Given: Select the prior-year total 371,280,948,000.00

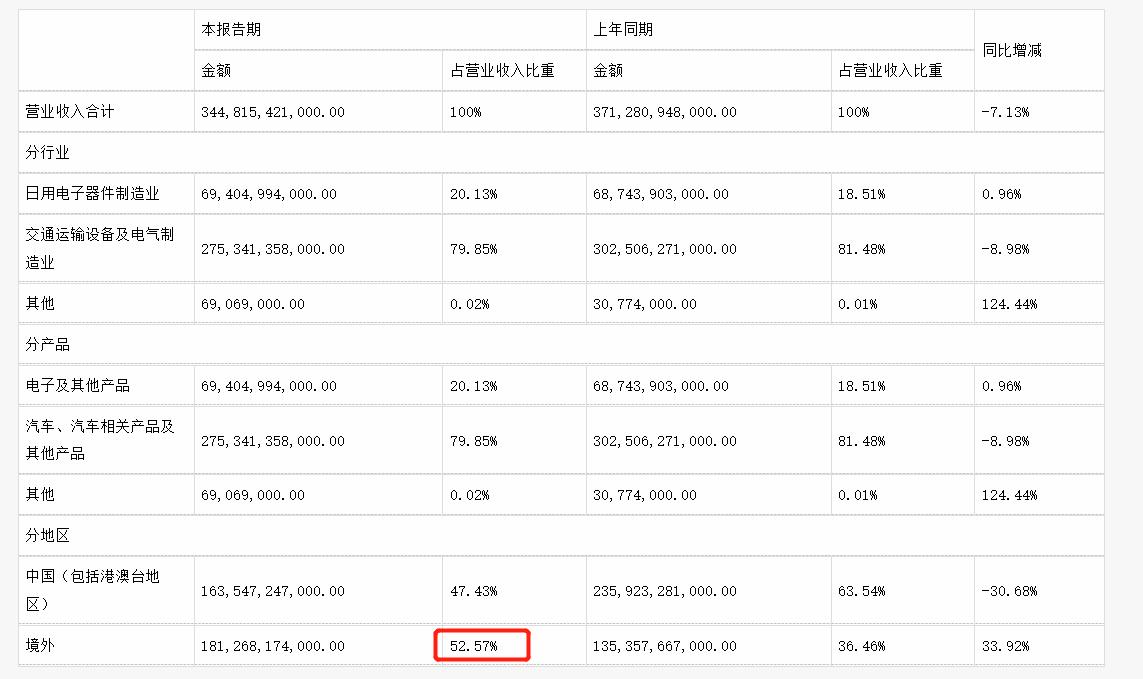Looking at the screenshot, I should (665, 112).
